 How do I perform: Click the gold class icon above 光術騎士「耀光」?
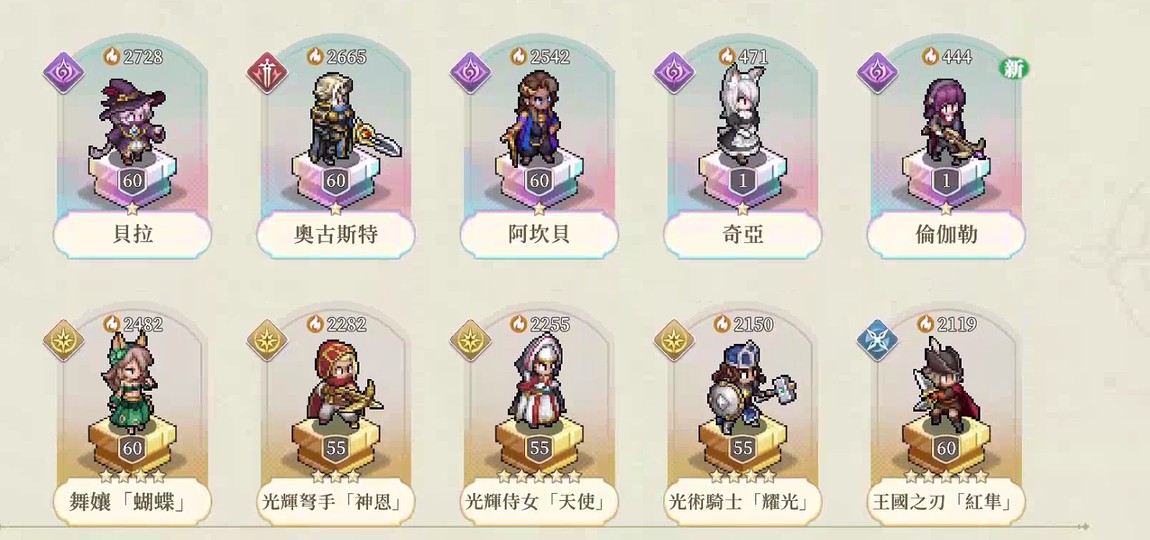(674, 340)
